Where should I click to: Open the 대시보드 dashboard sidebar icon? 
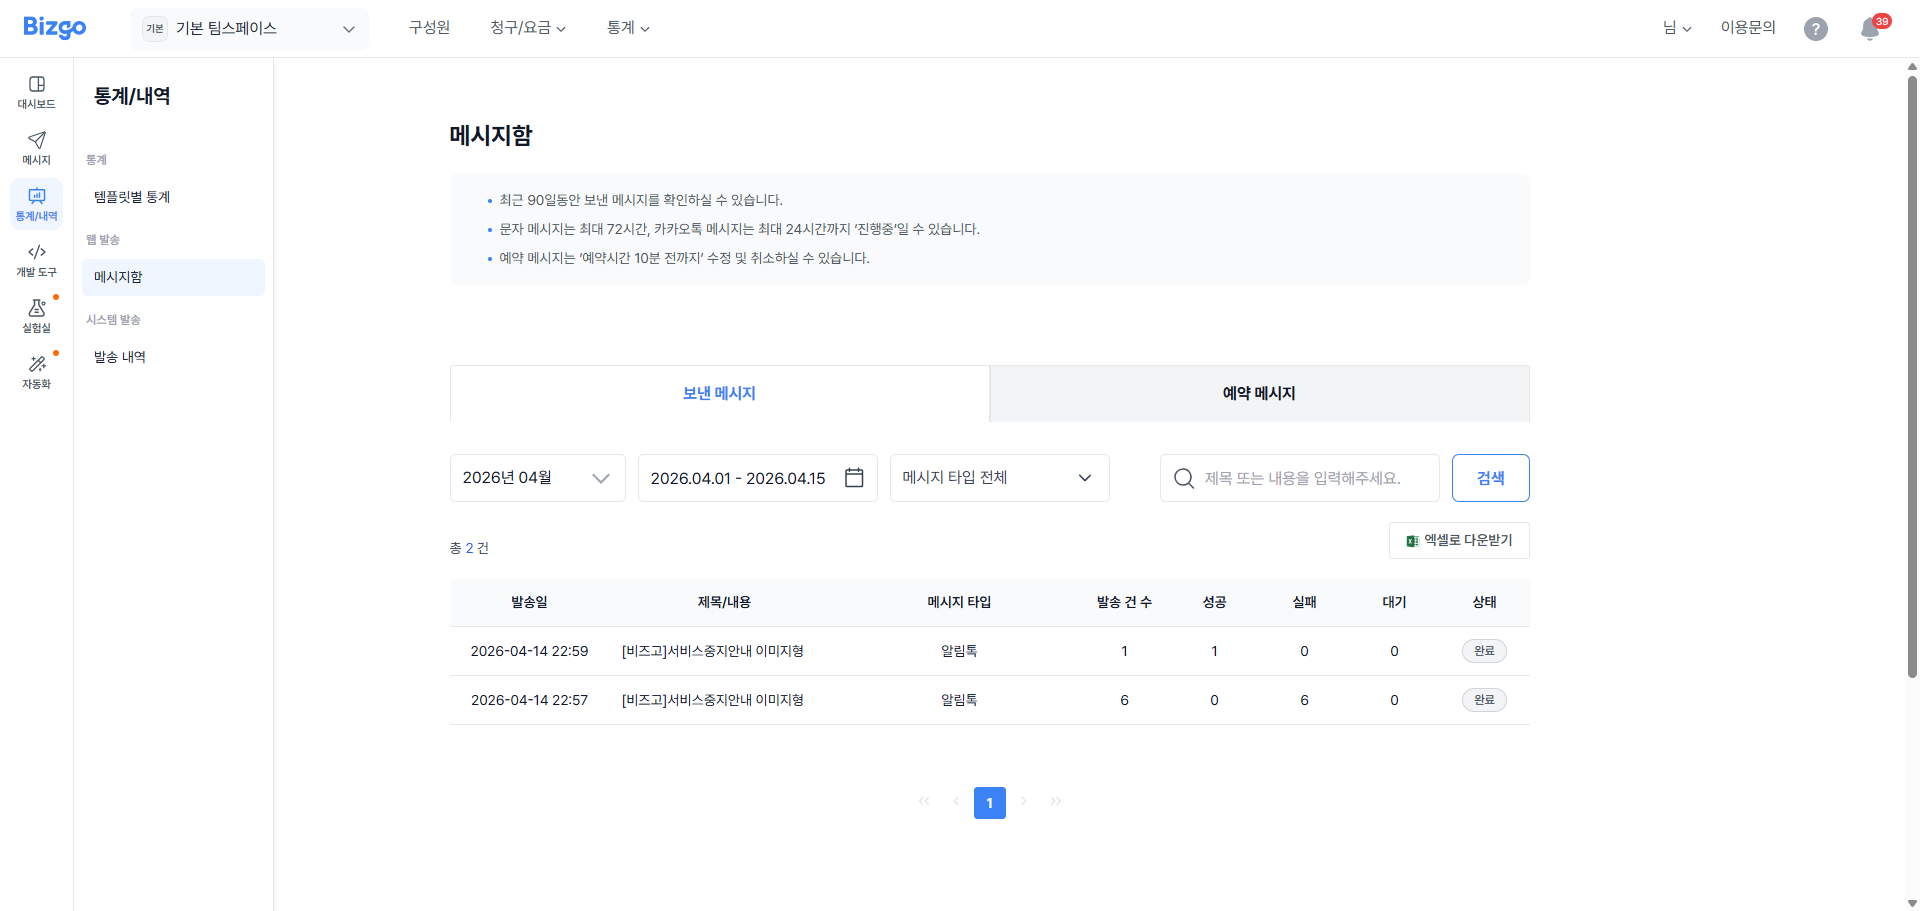[x=36, y=91]
